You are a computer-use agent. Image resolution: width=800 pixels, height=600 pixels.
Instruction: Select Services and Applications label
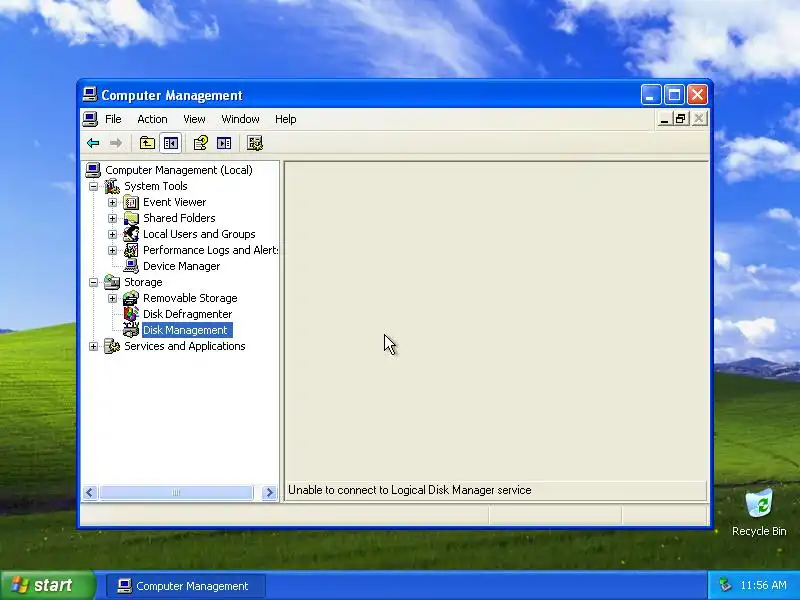pos(185,346)
